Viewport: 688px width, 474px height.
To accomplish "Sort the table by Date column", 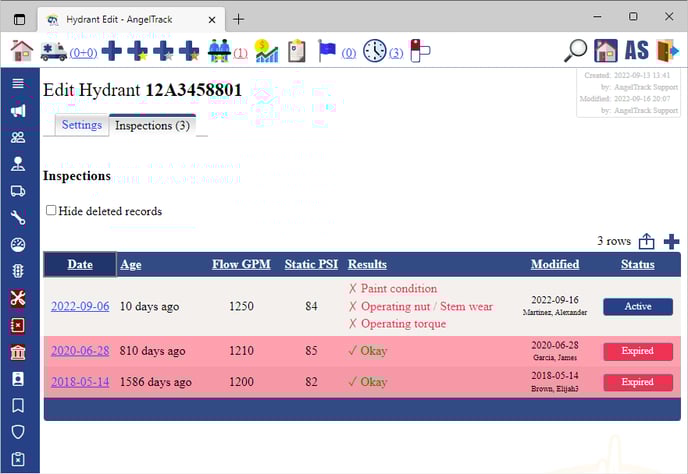I will [80, 264].
